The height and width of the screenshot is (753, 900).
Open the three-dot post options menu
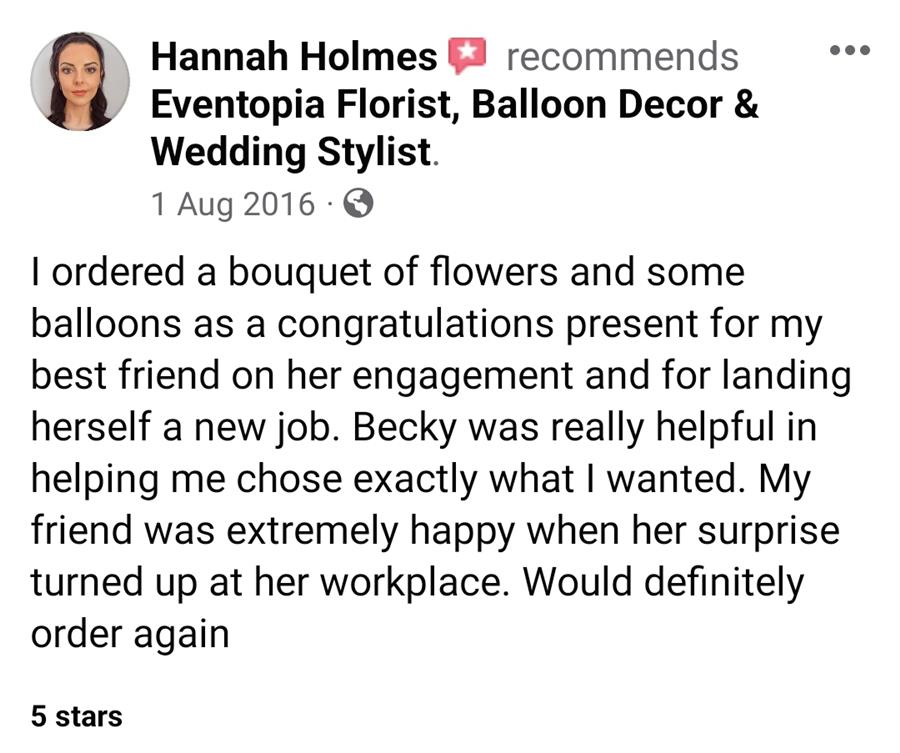850,51
